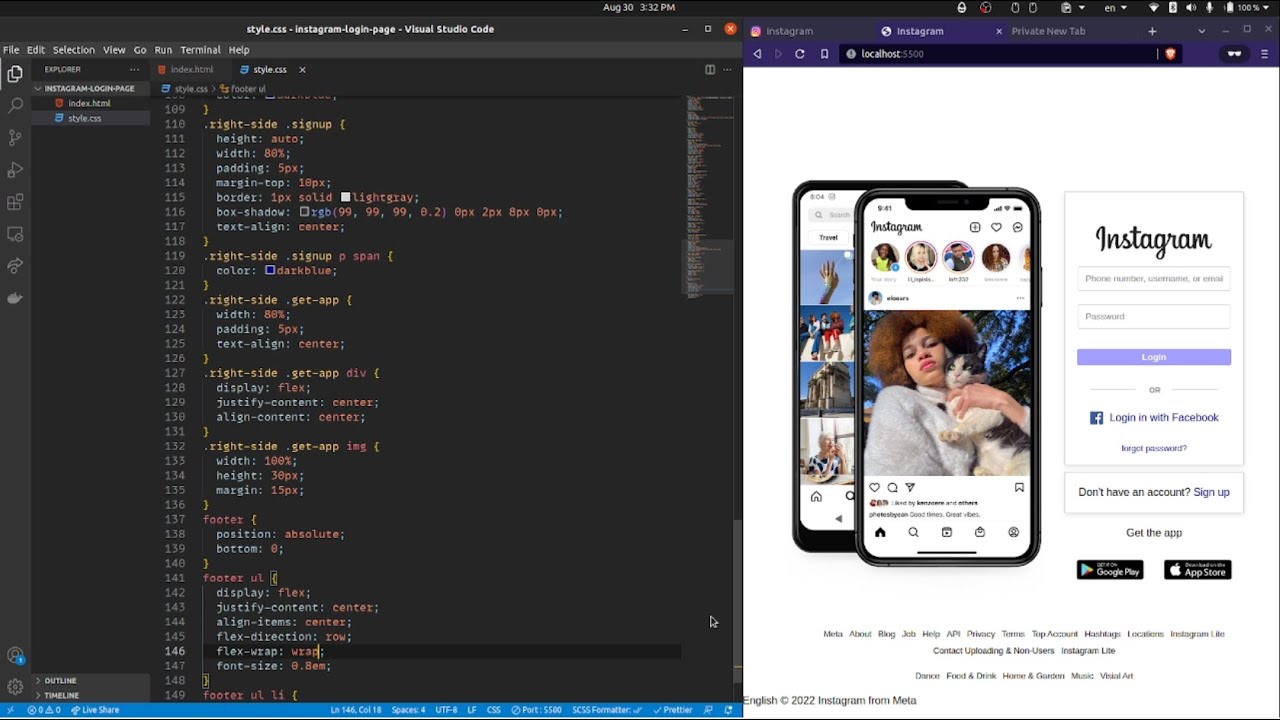Open the File menu

point(11,49)
